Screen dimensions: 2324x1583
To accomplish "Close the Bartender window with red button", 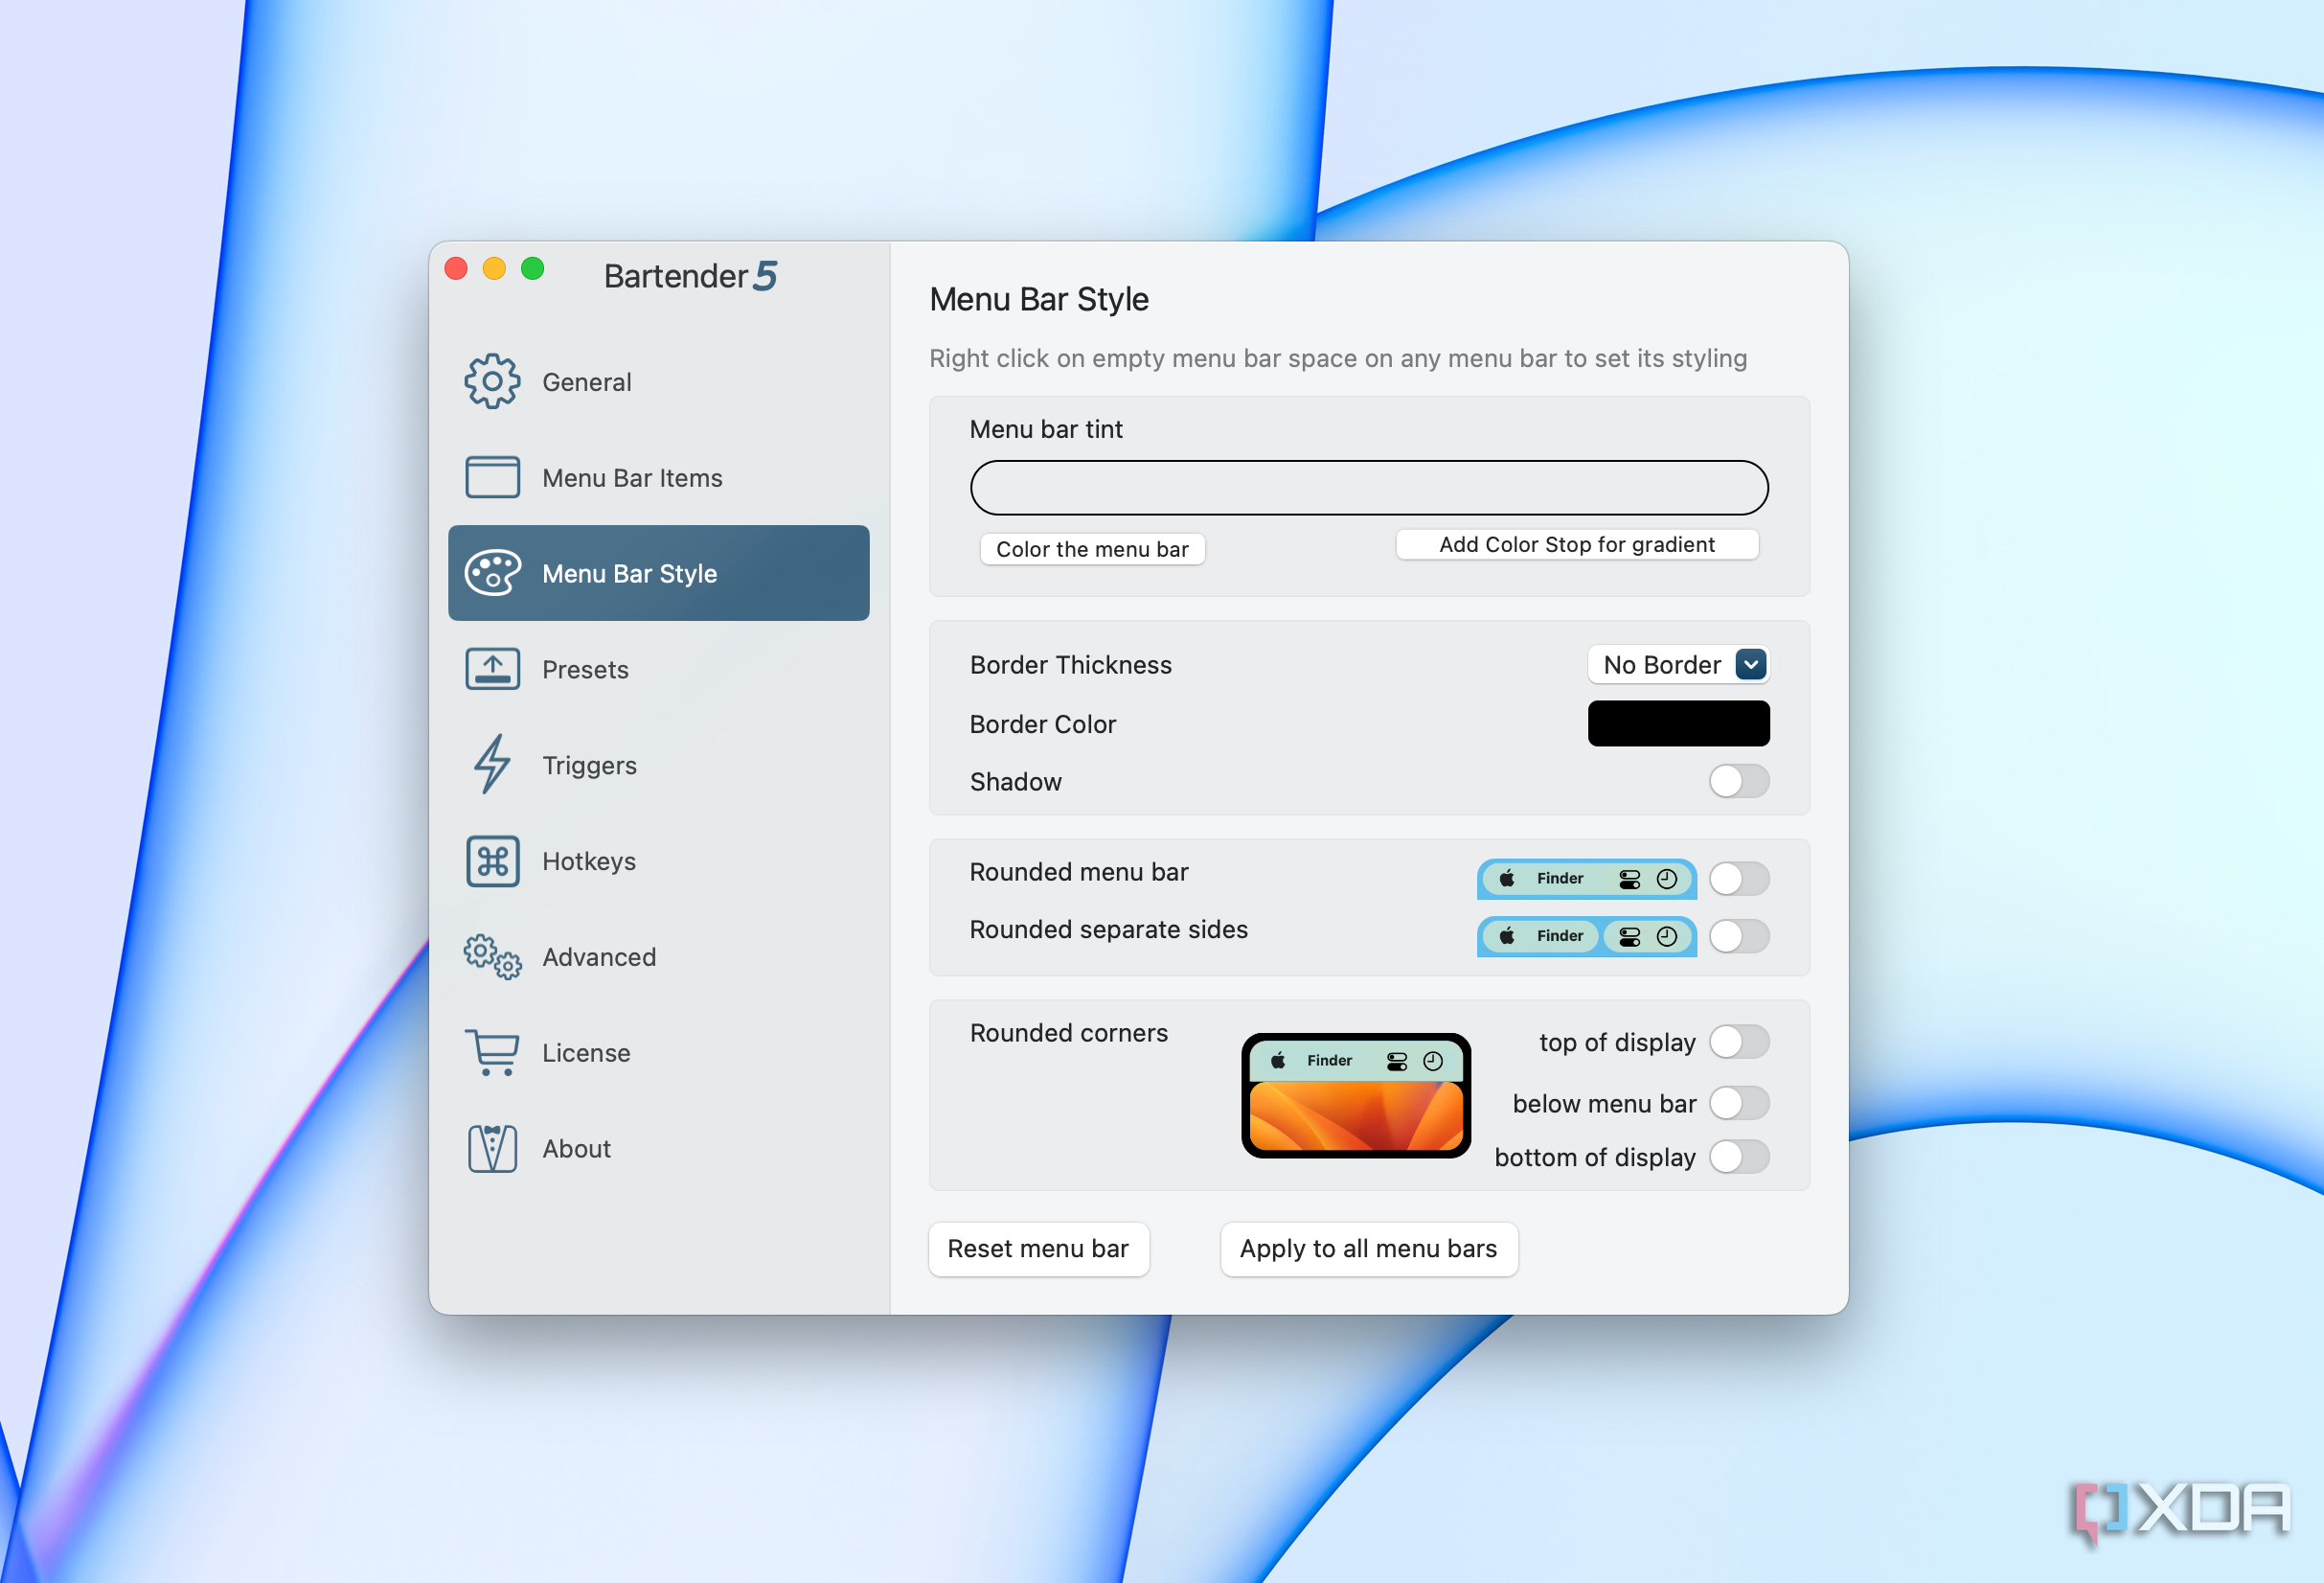I will click(x=456, y=268).
